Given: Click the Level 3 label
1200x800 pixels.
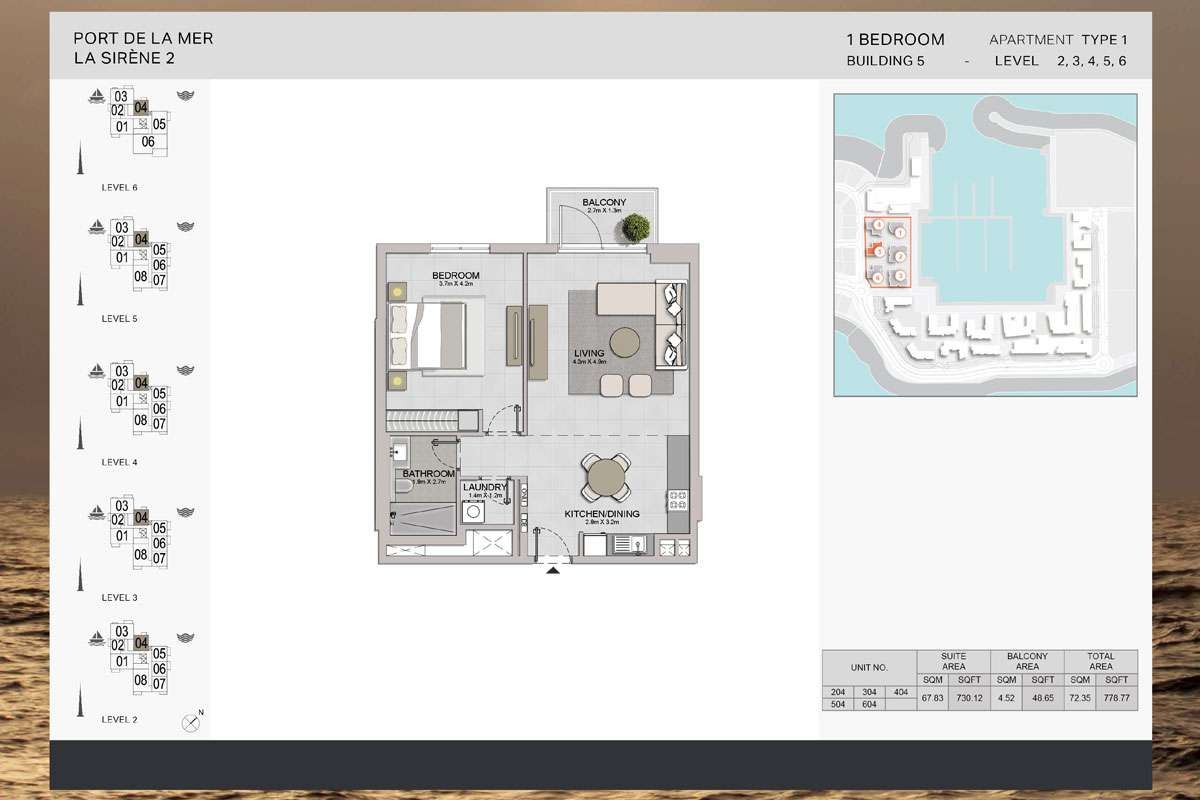Looking at the screenshot, I should (x=120, y=597).
